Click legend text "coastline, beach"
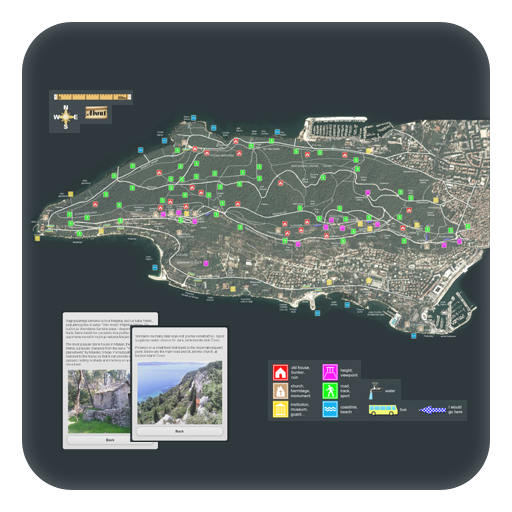512x512 pixels. [349, 409]
